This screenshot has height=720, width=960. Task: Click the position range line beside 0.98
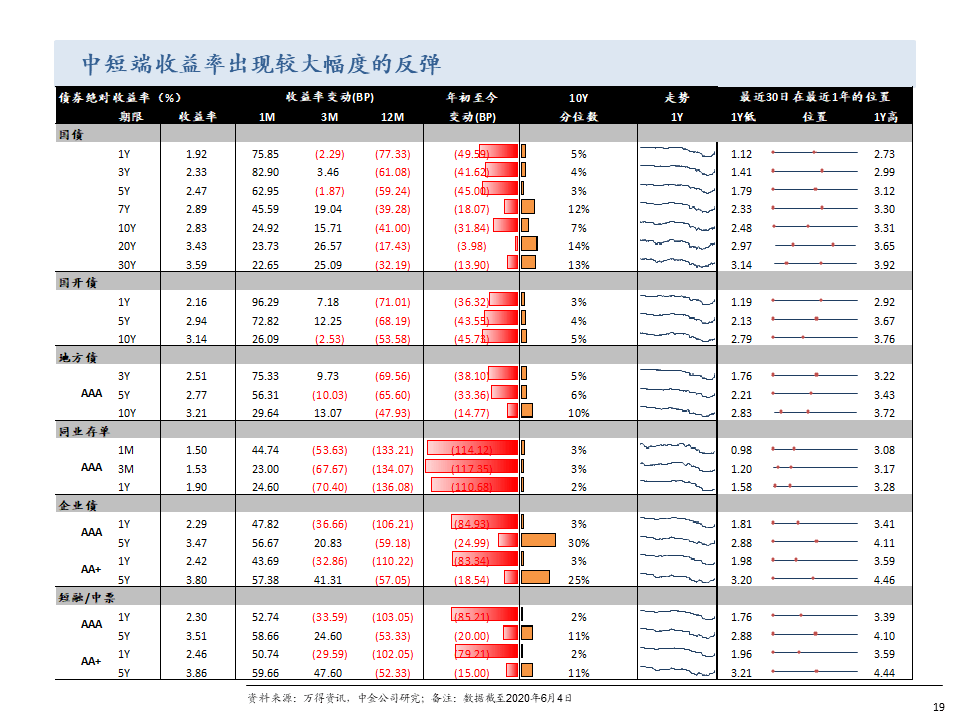tap(814, 449)
